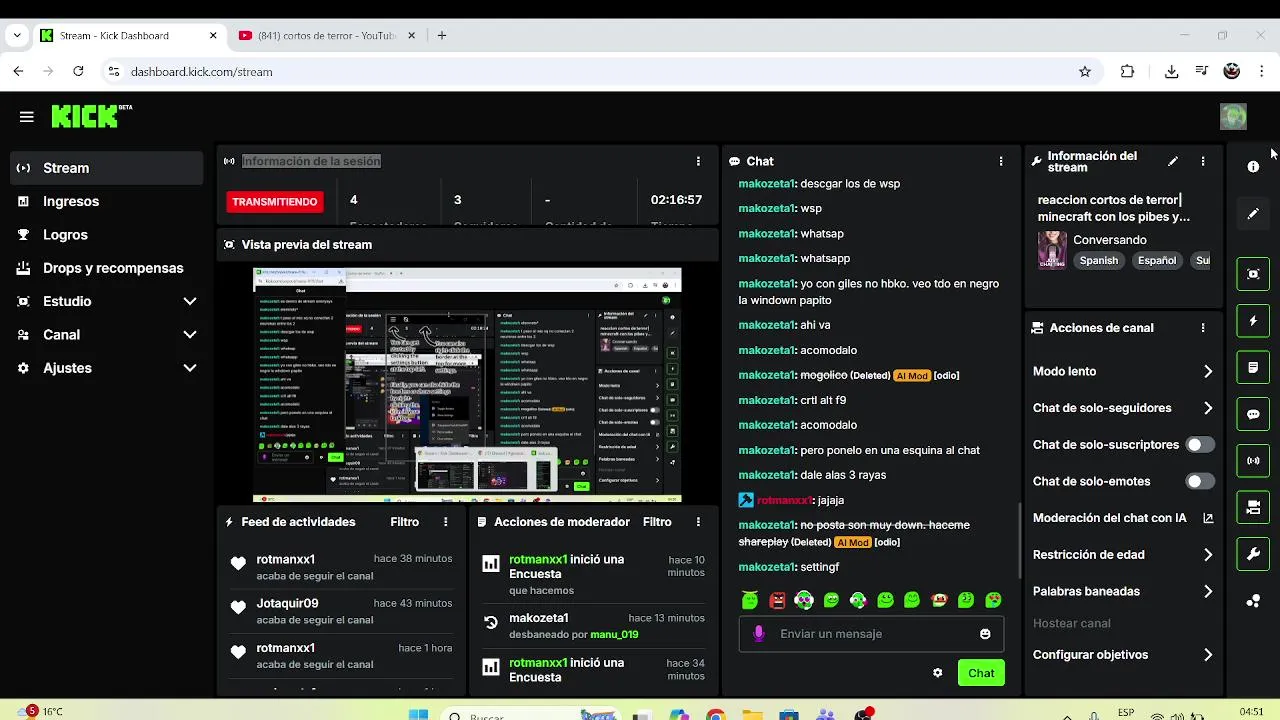Toggle the wrench stream info widget icon
The image size is (1280, 720).
coord(1253,554)
